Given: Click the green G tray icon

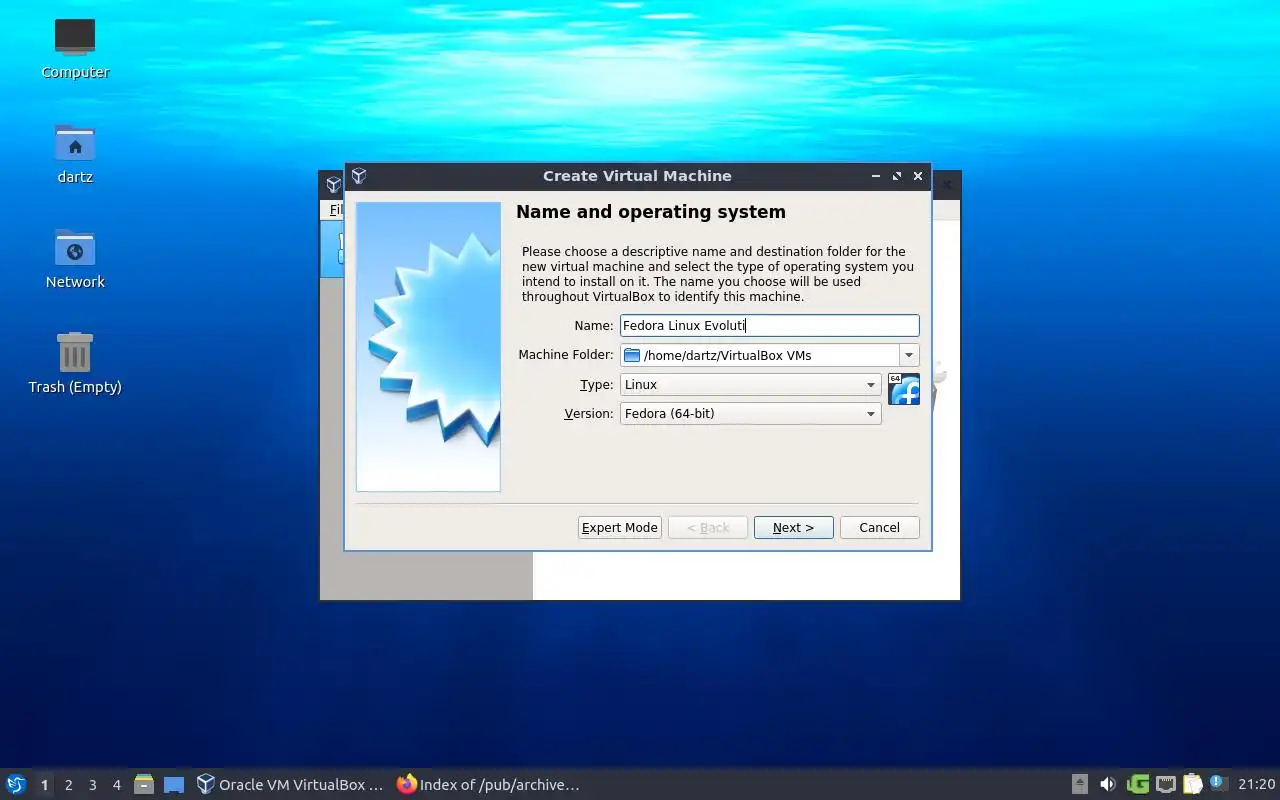Looking at the screenshot, I should [x=1137, y=784].
